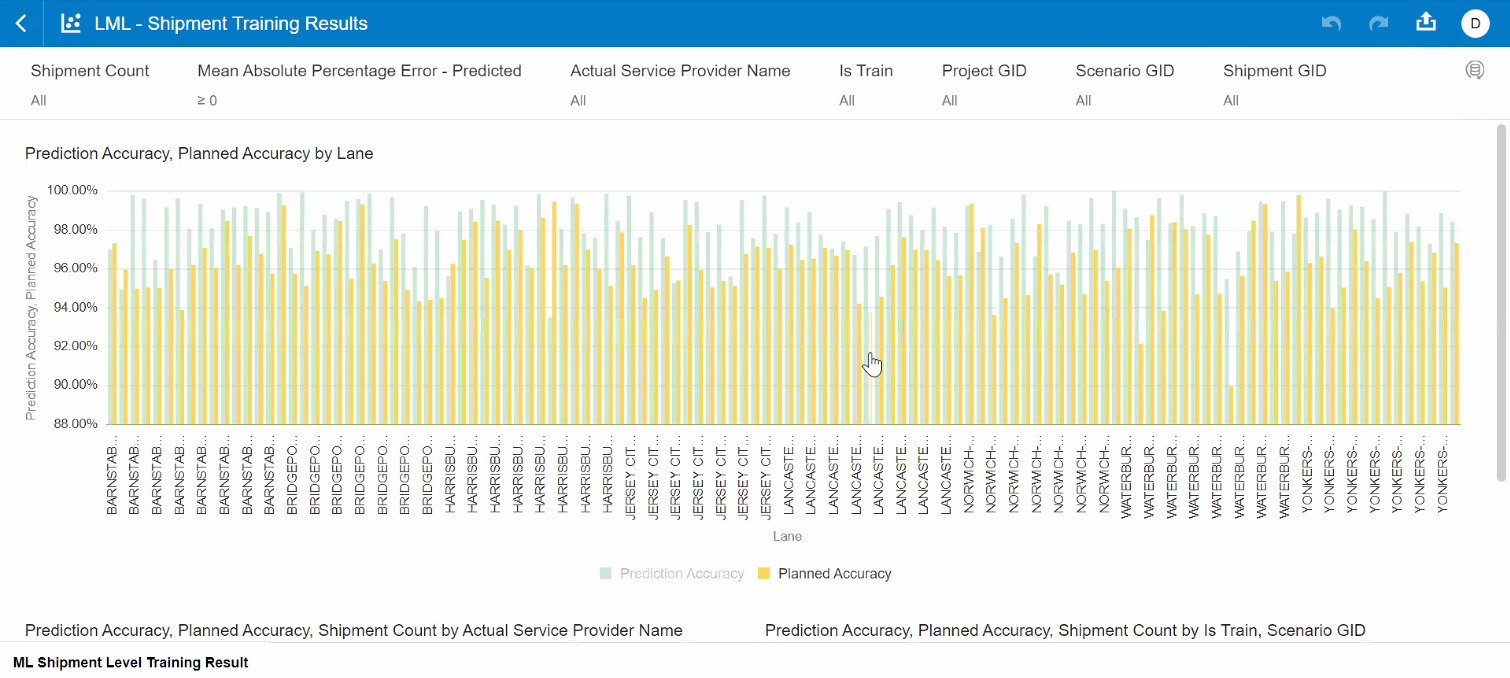This screenshot has width=1510, height=678.
Task: Open the export/share icon
Action: point(1427,22)
